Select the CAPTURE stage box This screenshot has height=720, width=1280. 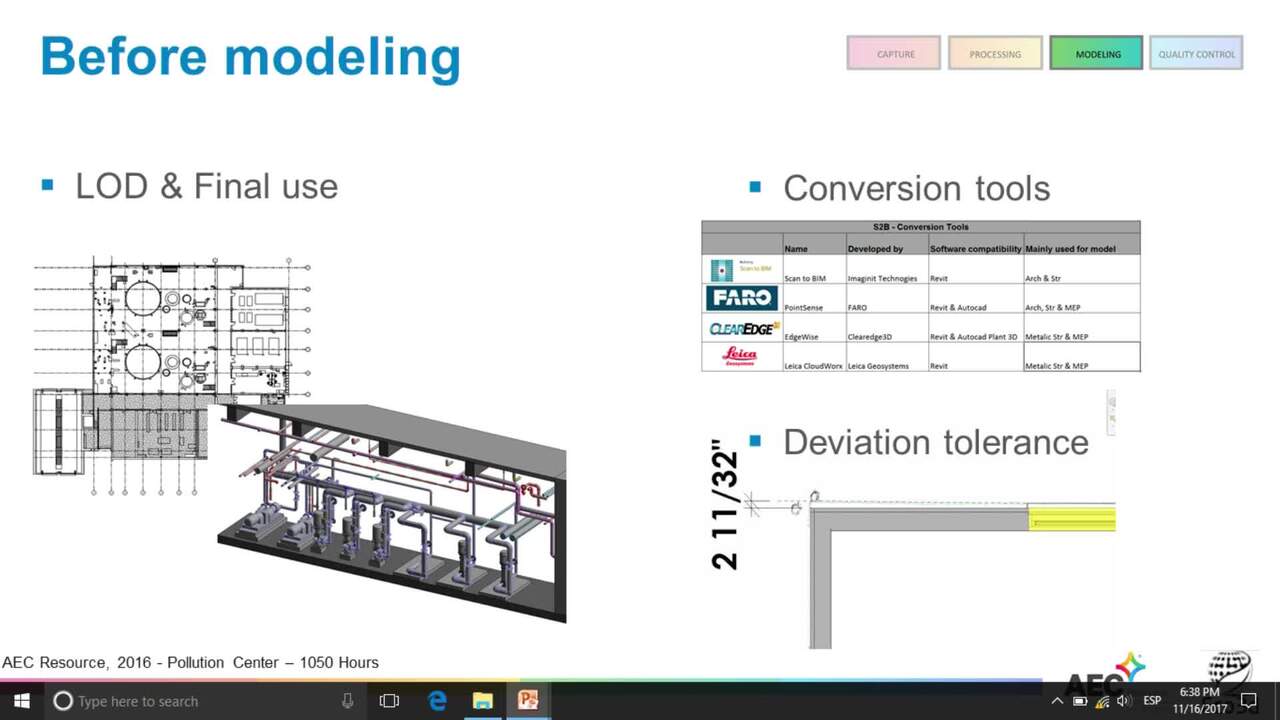894,54
